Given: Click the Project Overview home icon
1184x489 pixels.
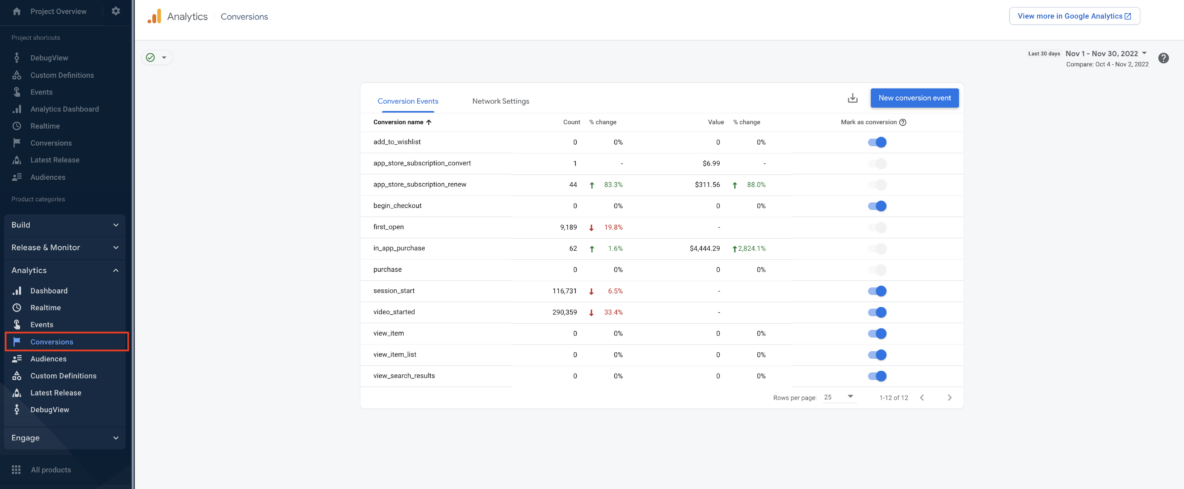Looking at the screenshot, I should tap(17, 11).
